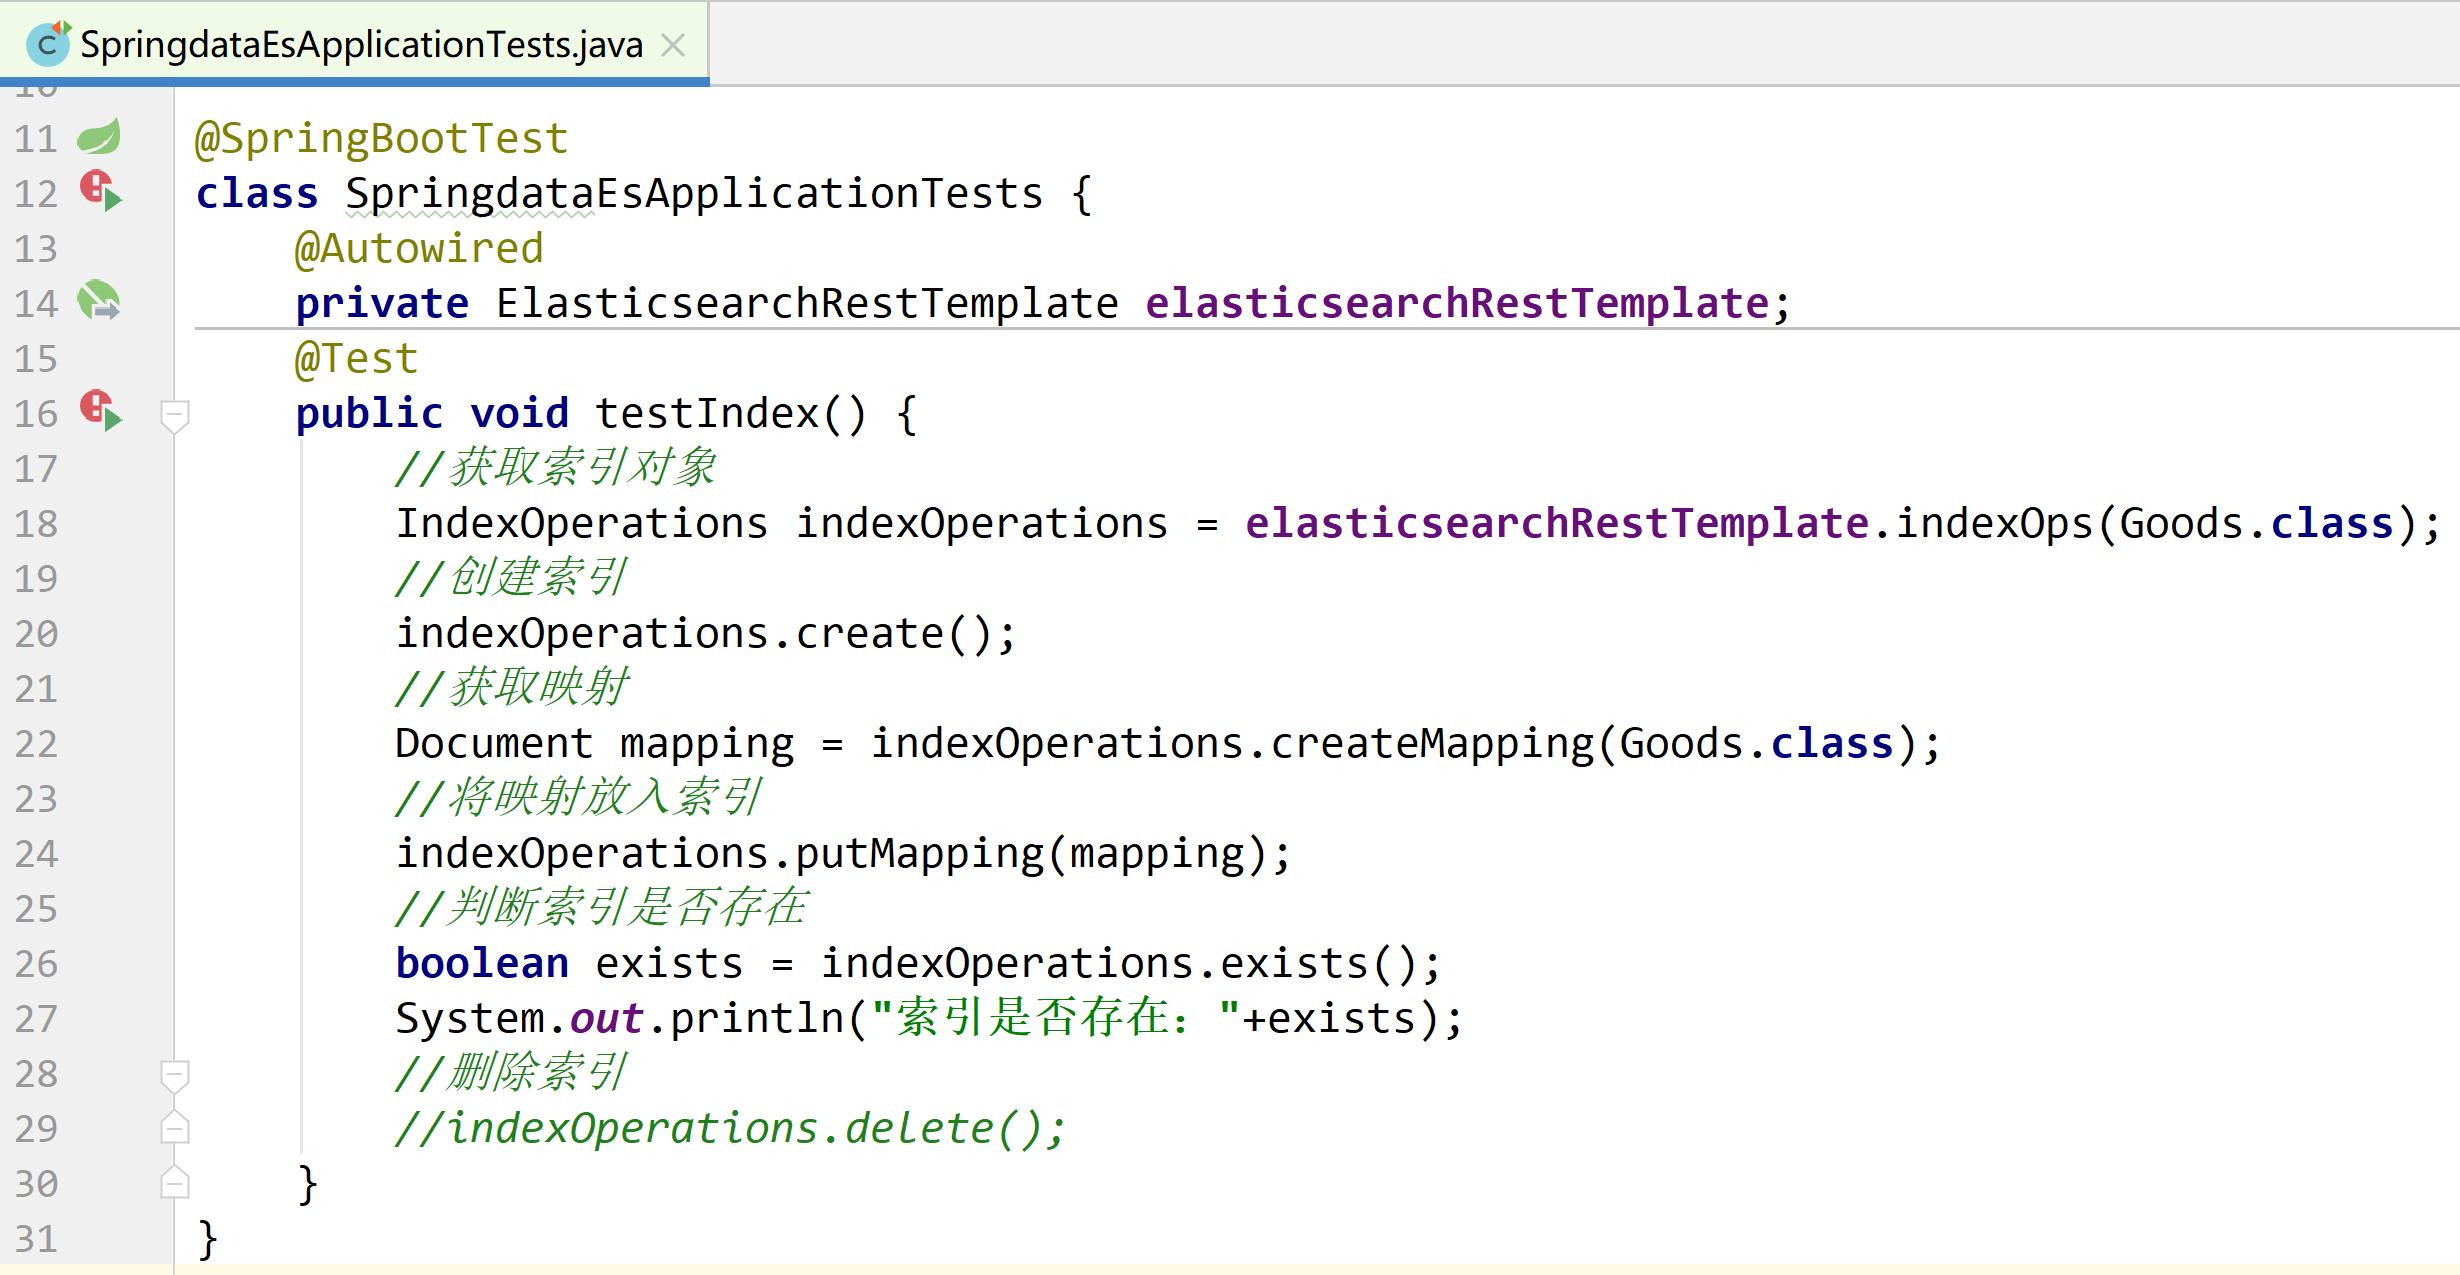This screenshot has width=2460, height=1275.
Task: Click ElasticsearchRestTemplate type on line 14
Action: pyautogui.click(x=807, y=303)
